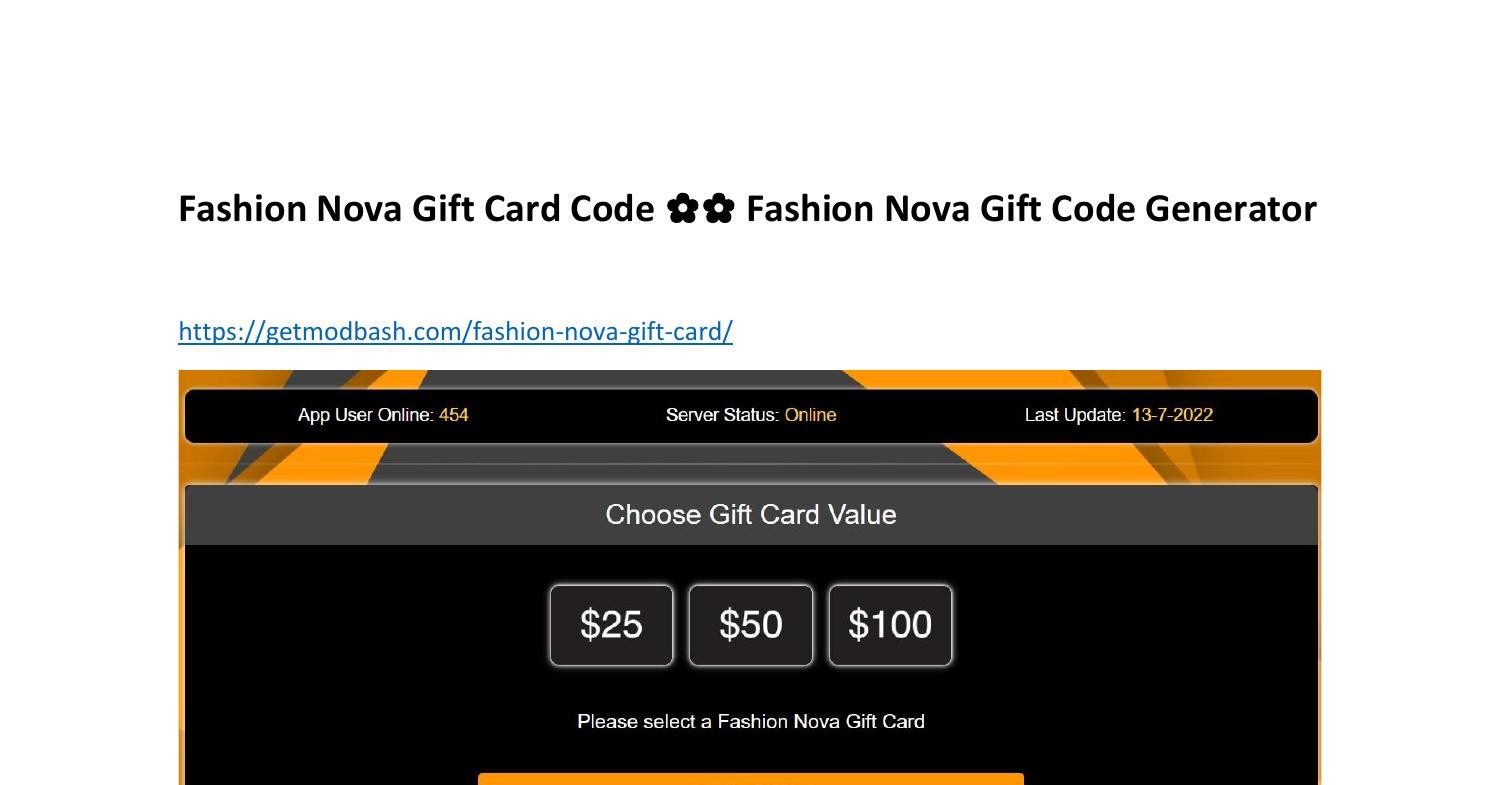Click the Server Status Online indicator
The width and height of the screenshot is (1500, 785).
[x=810, y=415]
